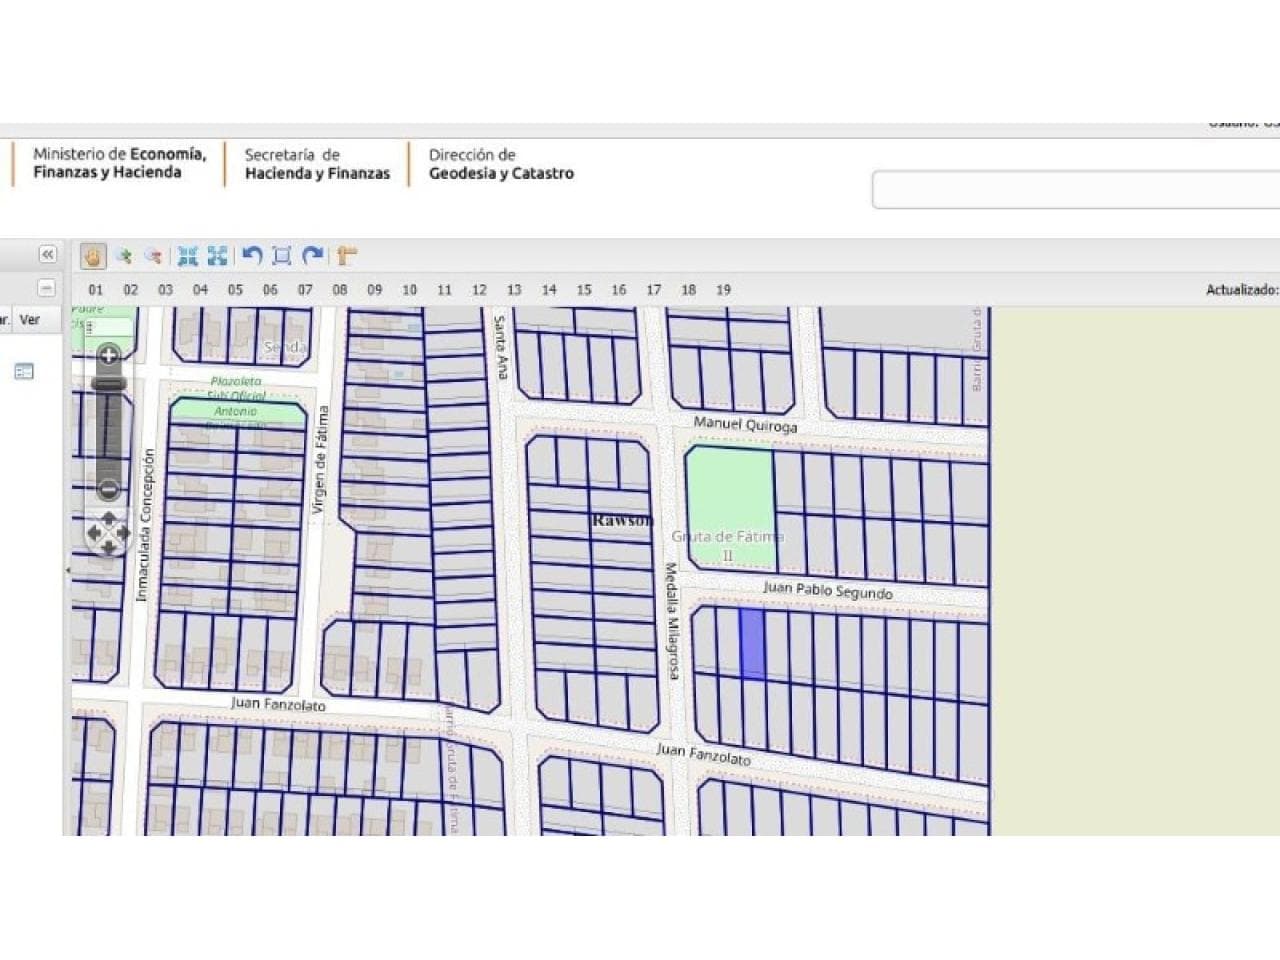Select the measure ruler tool
Image resolution: width=1280 pixels, height=960 pixels.
(346, 256)
